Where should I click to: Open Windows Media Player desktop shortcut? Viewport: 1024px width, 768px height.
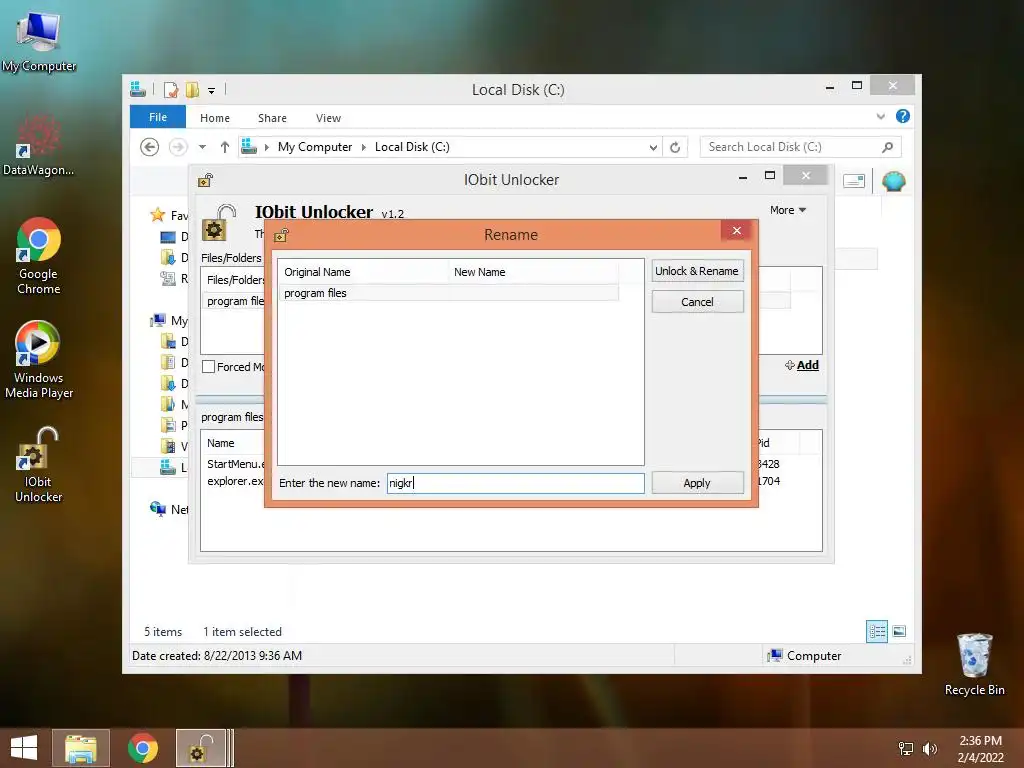[39, 359]
